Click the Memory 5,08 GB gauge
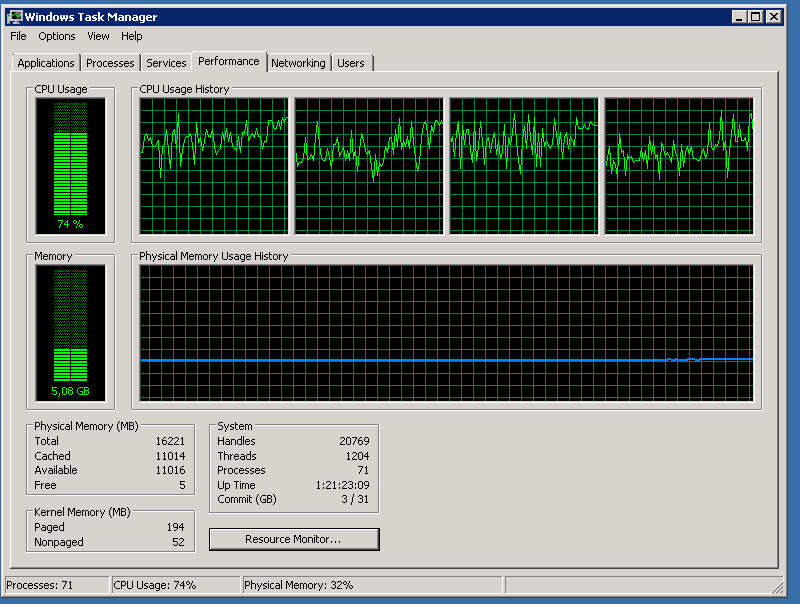The image size is (800, 604). [70, 333]
